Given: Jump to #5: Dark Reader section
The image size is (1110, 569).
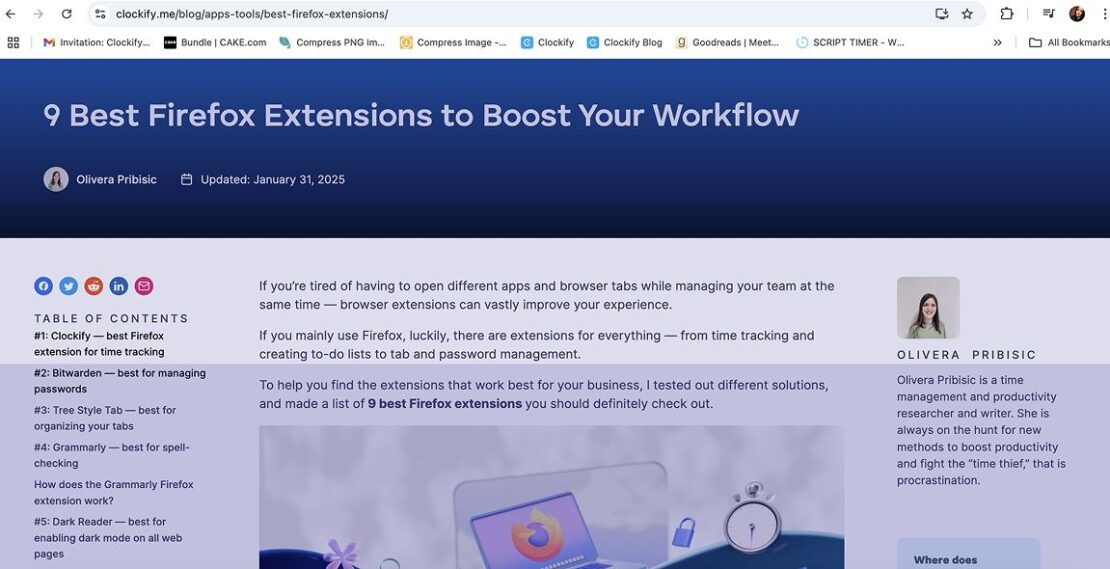Looking at the screenshot, I should coord(108,538).
